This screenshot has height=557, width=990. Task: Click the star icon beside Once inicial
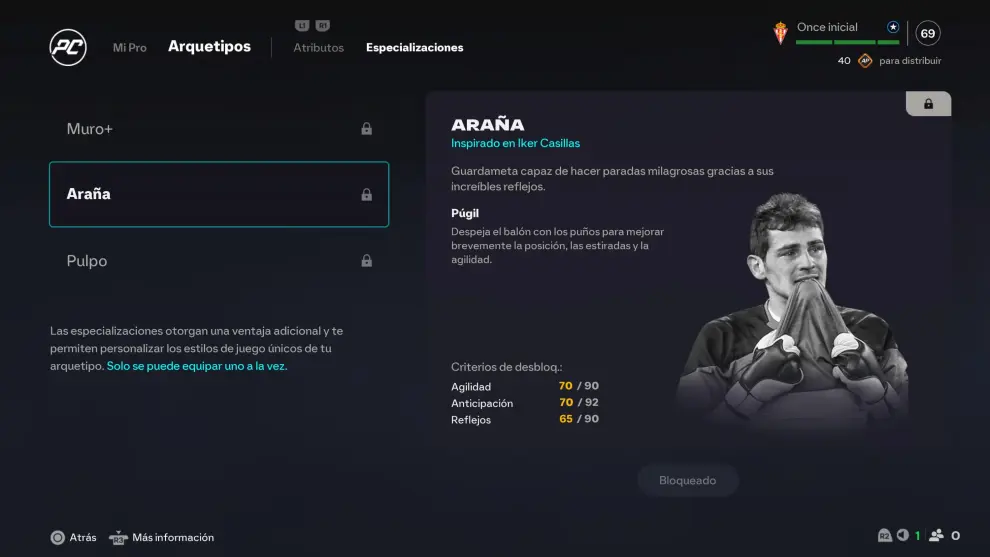893,27
